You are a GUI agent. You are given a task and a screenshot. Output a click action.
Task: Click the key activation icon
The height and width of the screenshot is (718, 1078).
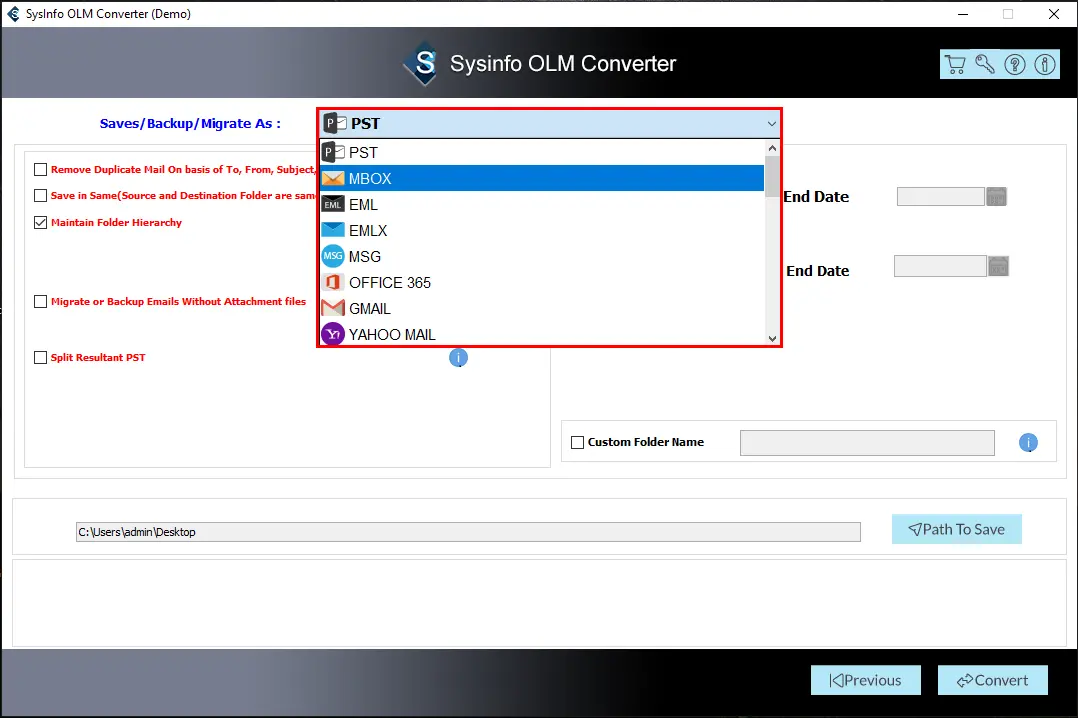(984, 65)
